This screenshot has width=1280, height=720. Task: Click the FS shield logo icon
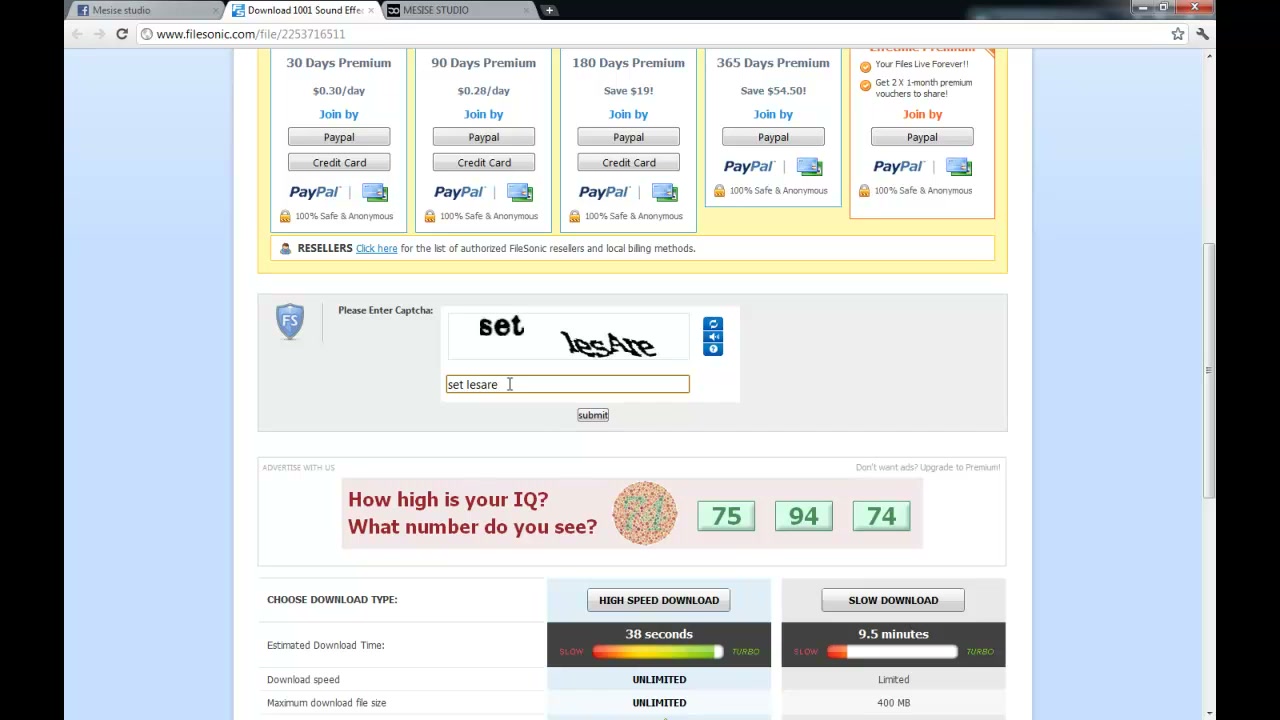[290, 321]
